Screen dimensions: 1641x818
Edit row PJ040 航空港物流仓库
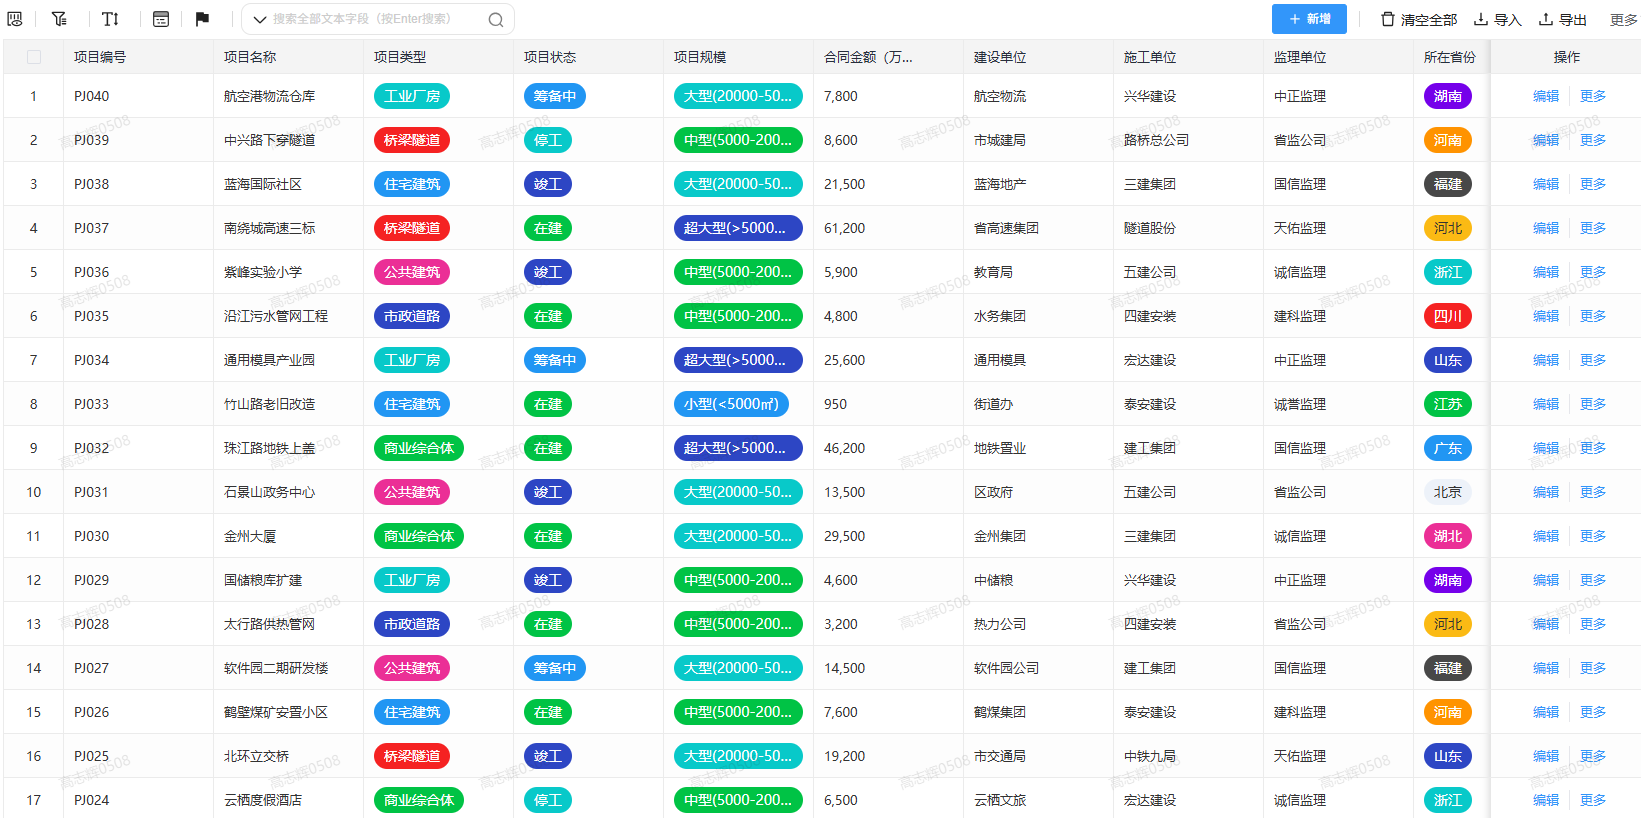[x=1546, y=96]
